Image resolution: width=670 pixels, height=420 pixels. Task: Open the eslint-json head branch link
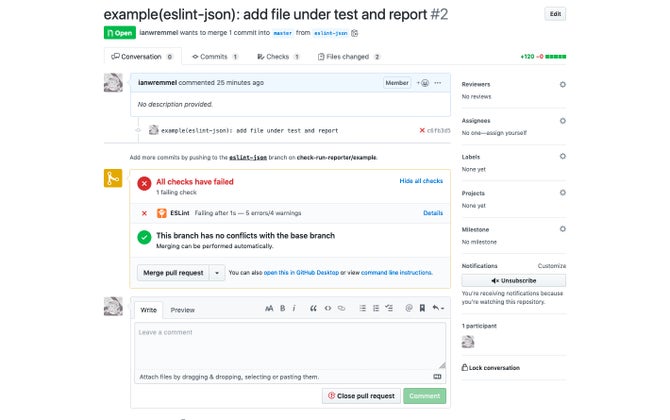pyautogui.click(x=331, y=33)
